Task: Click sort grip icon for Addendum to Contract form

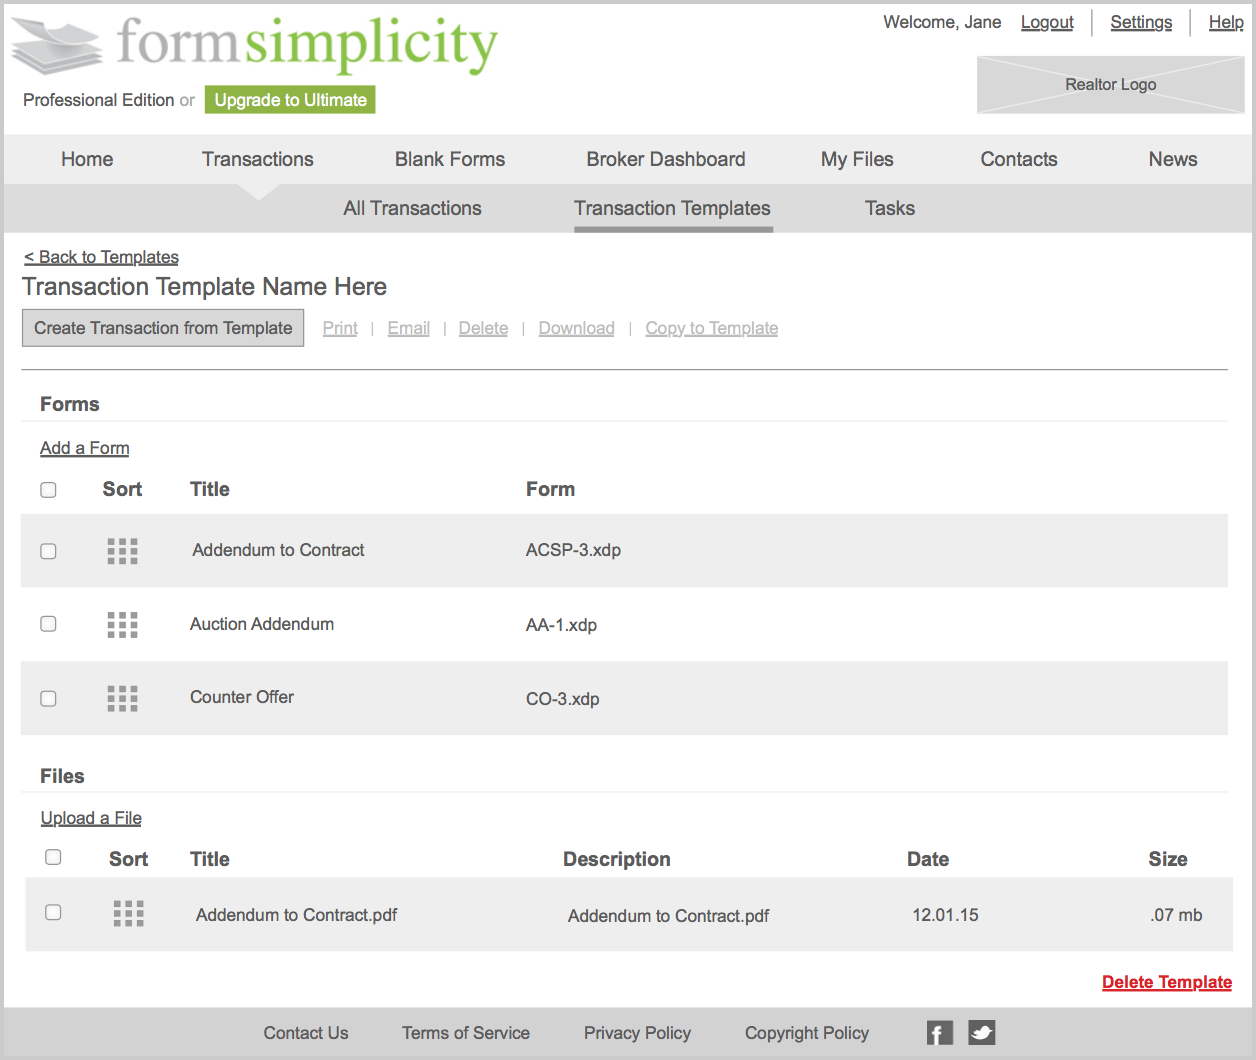Action: click(122, 551)
